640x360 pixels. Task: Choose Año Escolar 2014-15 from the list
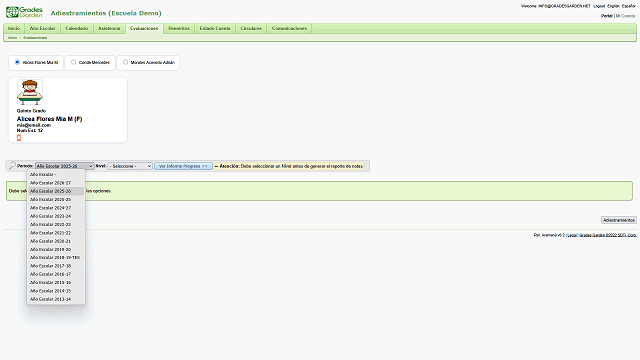click(56, 291)
